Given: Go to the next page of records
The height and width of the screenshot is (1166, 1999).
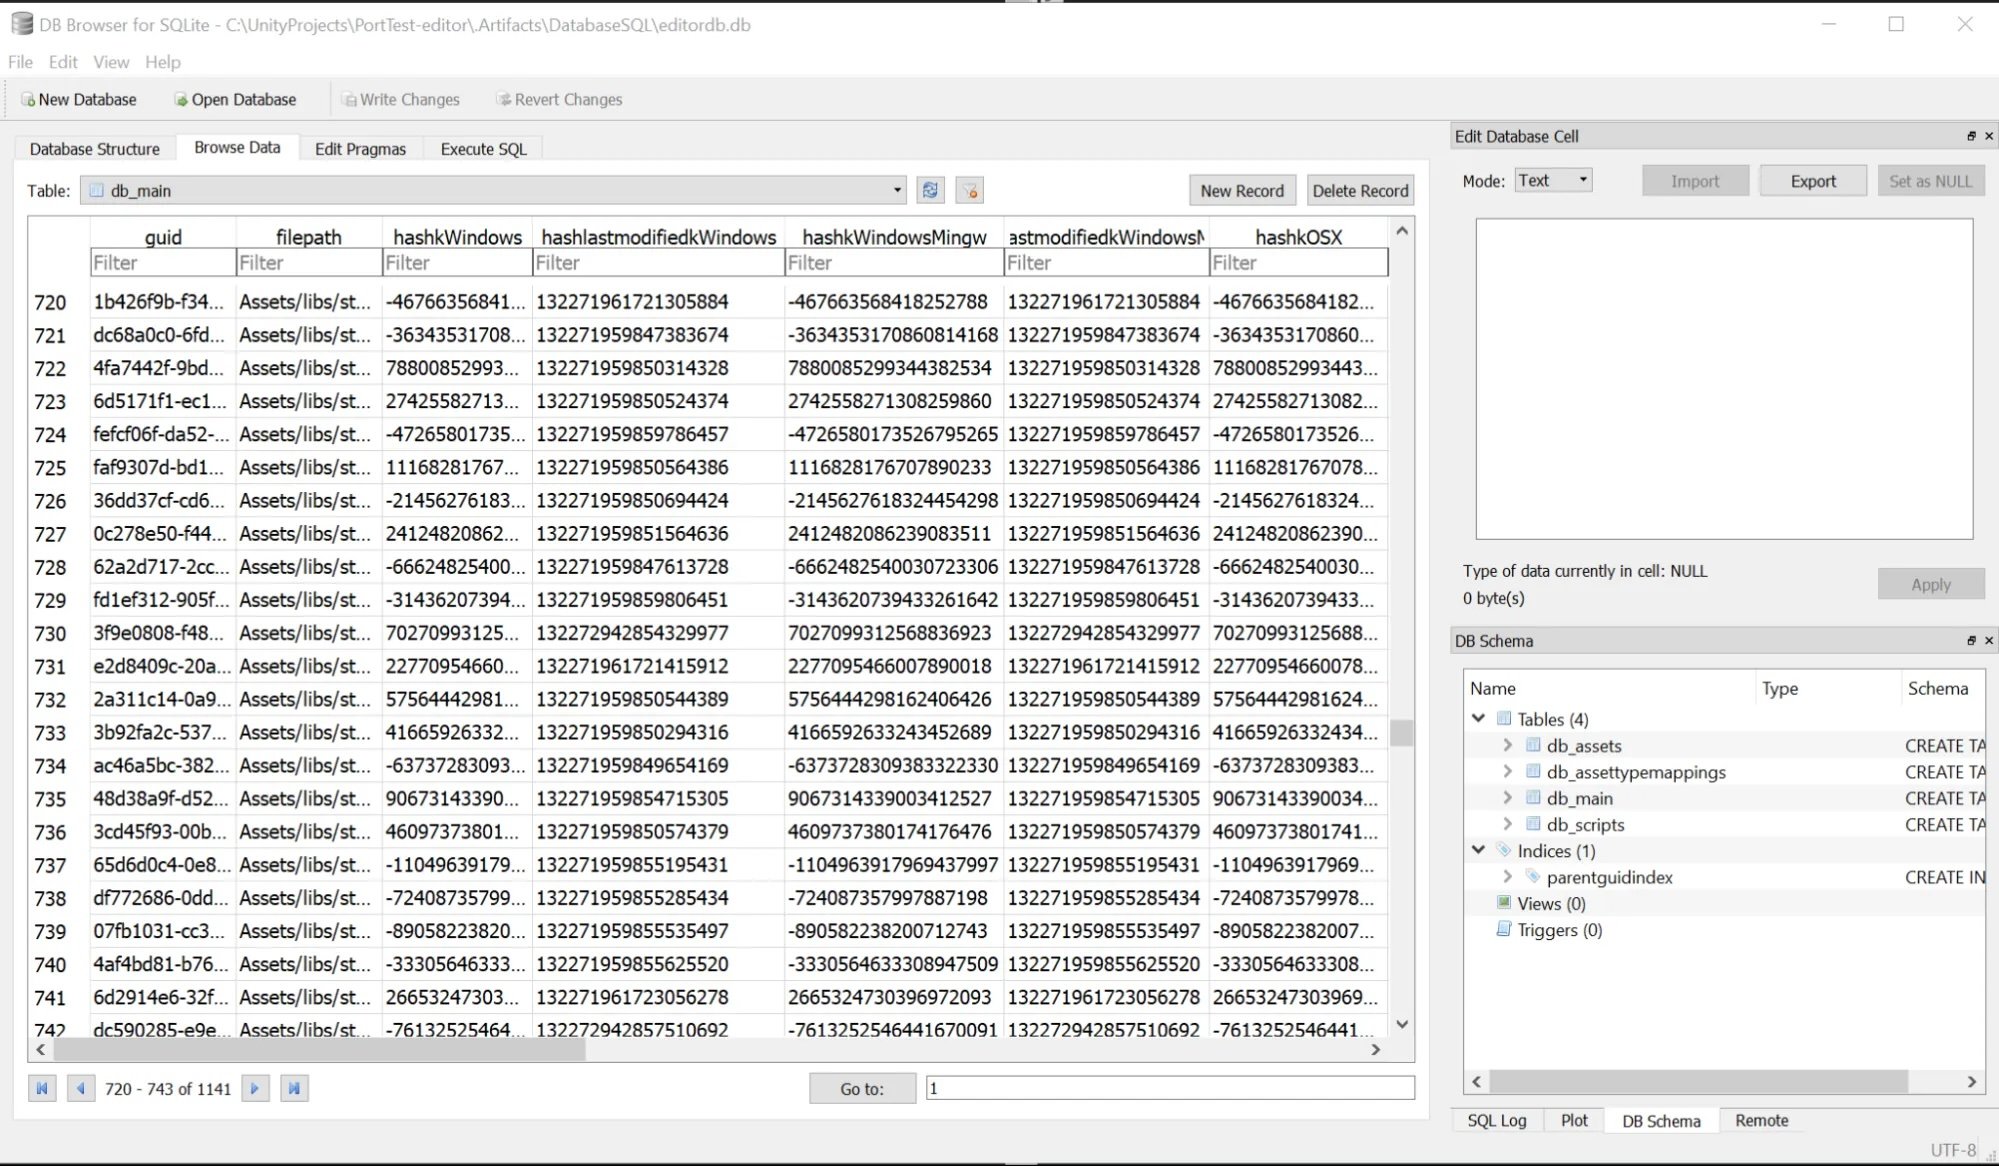Looking at the screenshot, I should point(255,1088).
